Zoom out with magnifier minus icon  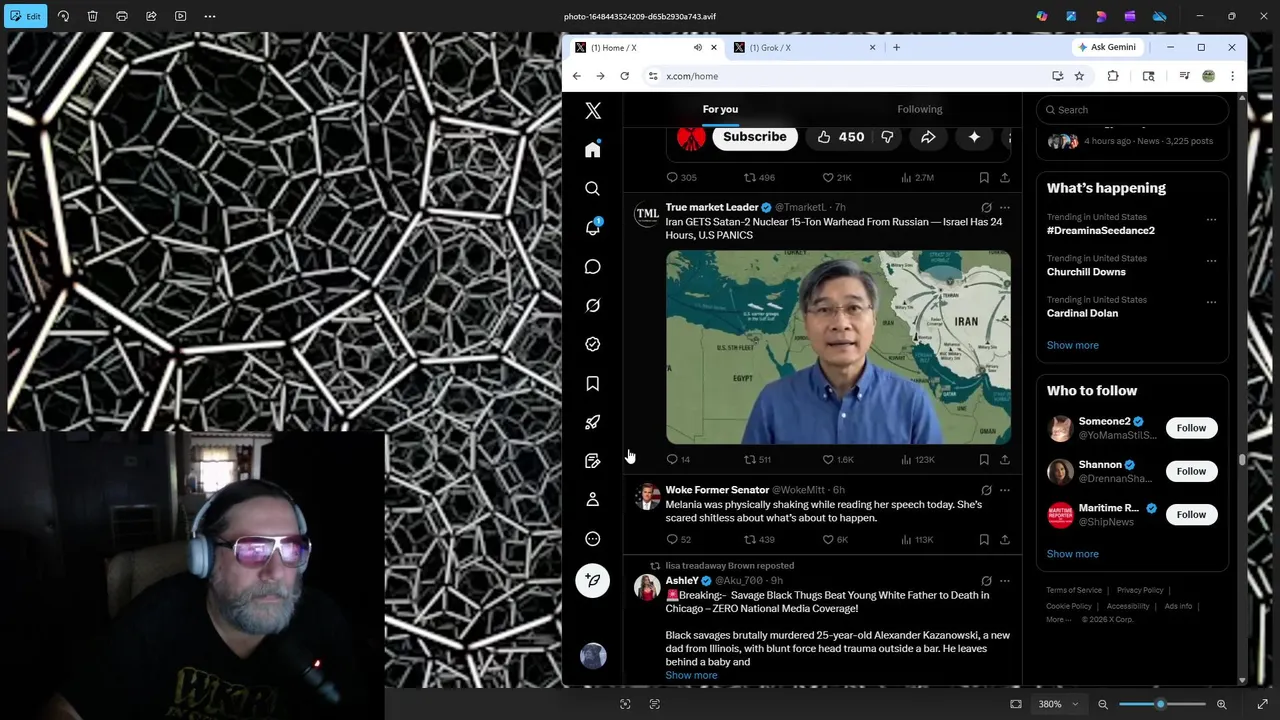coord(1103,704)
